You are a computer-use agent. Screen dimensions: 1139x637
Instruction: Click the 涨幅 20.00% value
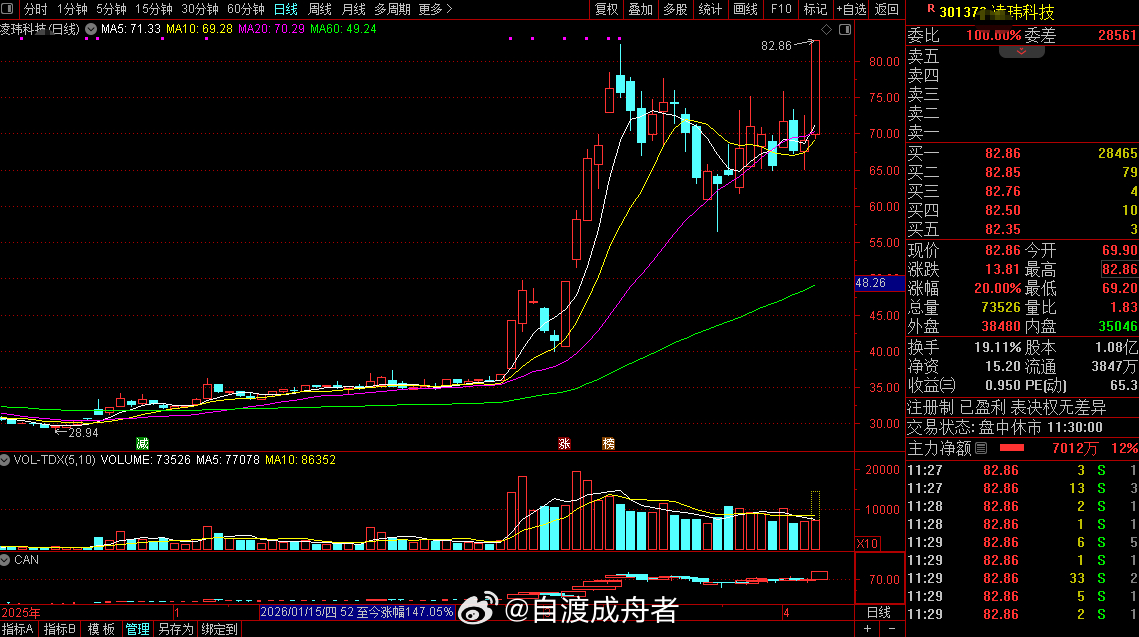pyautogui.click(x=997, y=288)
